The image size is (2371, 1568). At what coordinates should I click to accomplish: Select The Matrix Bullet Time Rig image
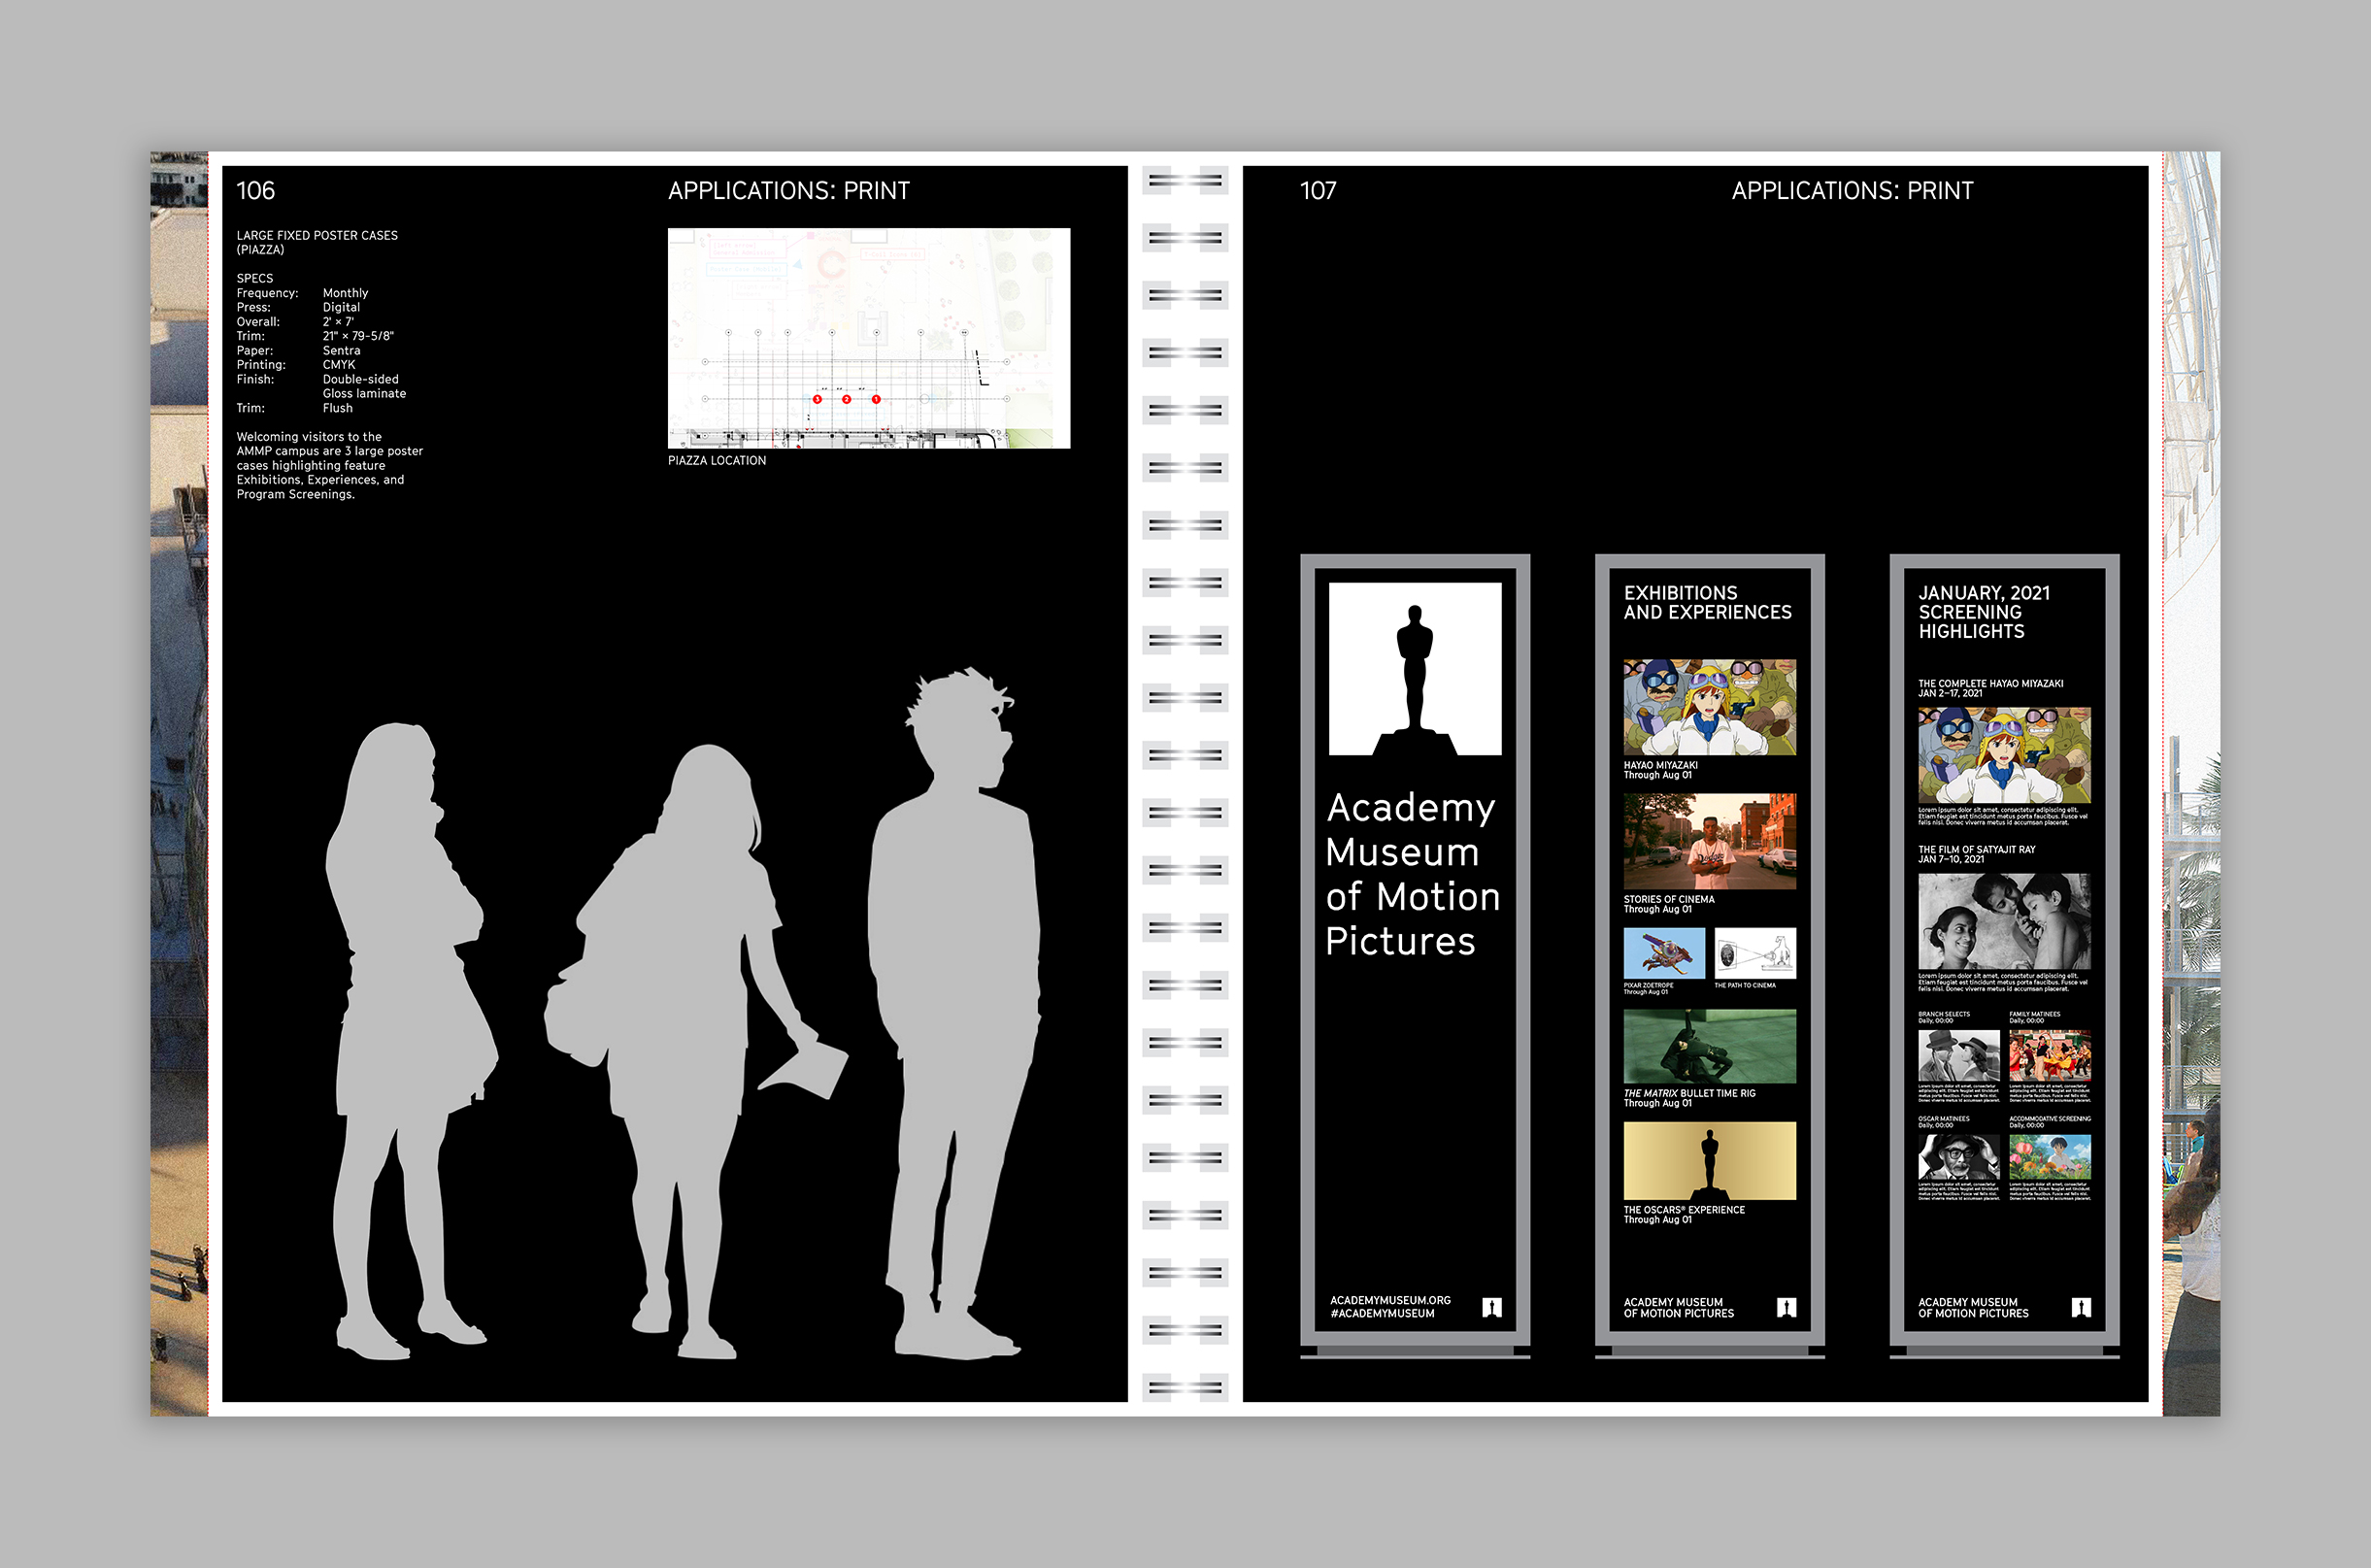(x=1709, y=1046)
